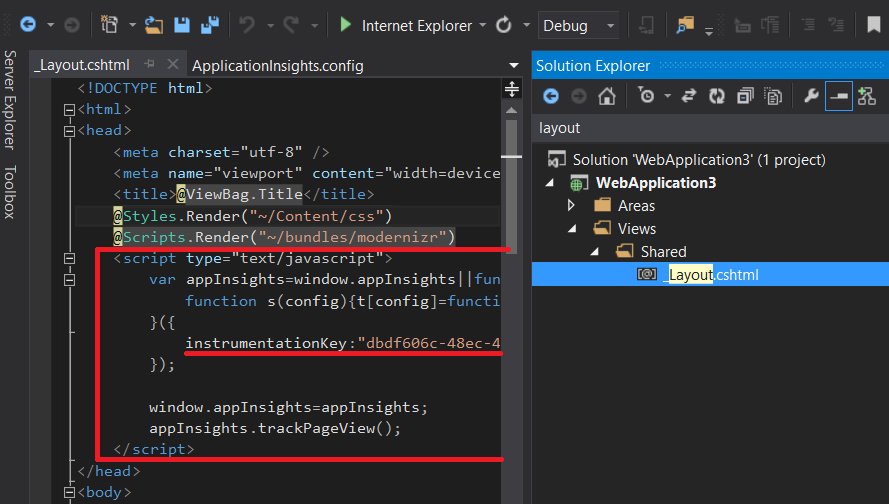Select the Shared folder
889x504 pixels.
point(663,252)
